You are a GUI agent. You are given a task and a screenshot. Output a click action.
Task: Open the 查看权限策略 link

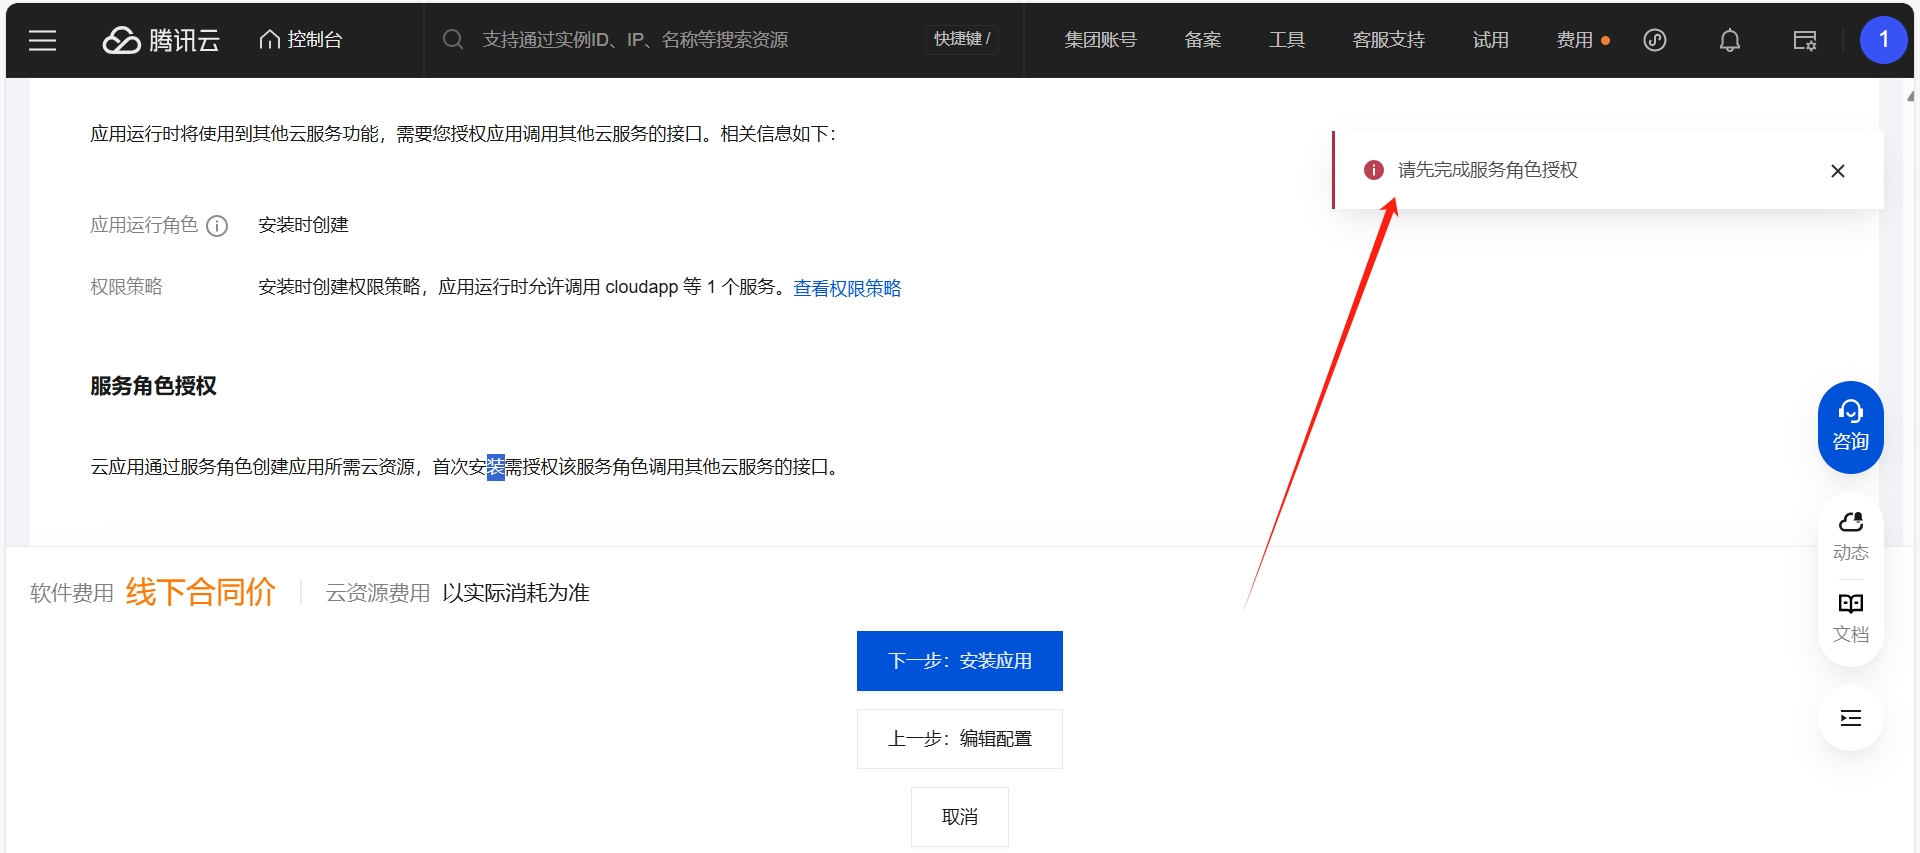point(847,288)
